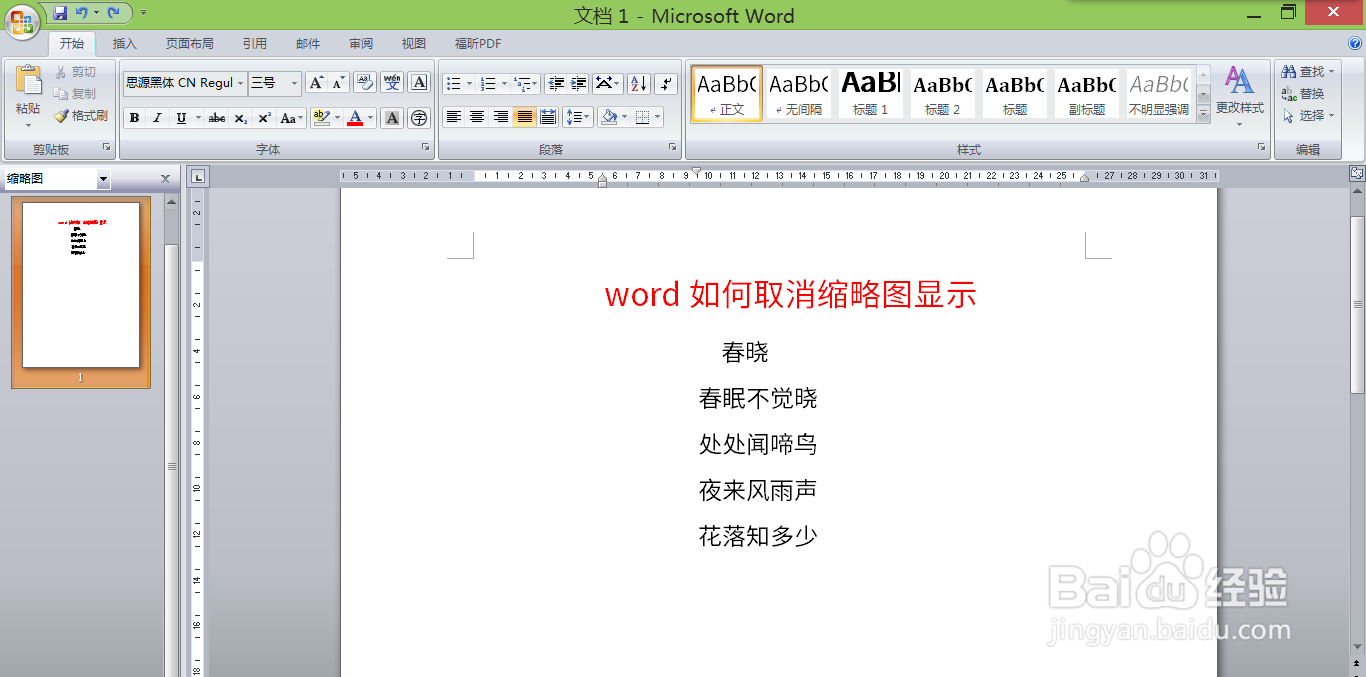The width and height of the screenshot is (1366, 677).
Task: Decrease paragraph indent
Action: tap(556, 83)
